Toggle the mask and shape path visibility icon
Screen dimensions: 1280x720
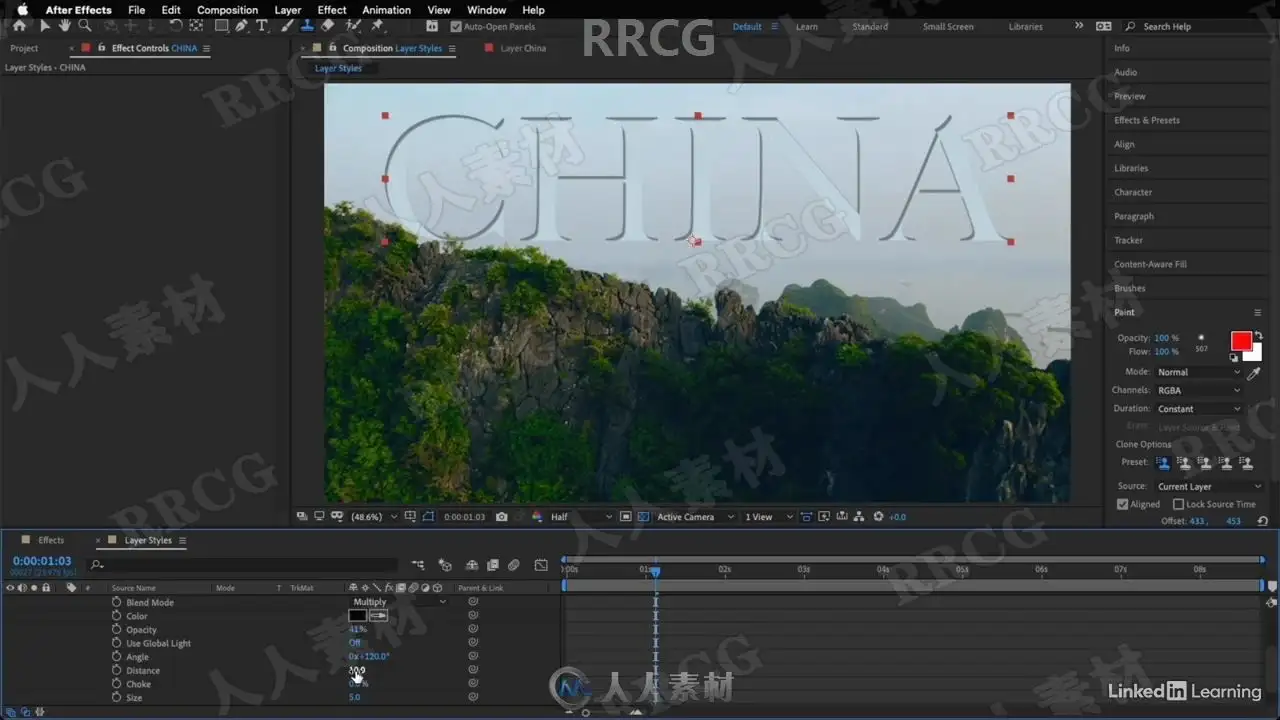pyautogui.click(x=429, y=517)
